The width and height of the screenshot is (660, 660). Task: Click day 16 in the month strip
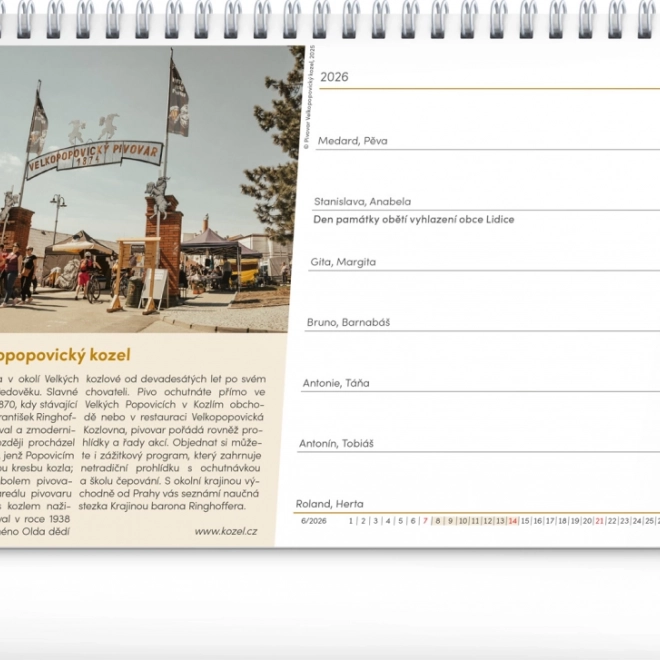538,521
